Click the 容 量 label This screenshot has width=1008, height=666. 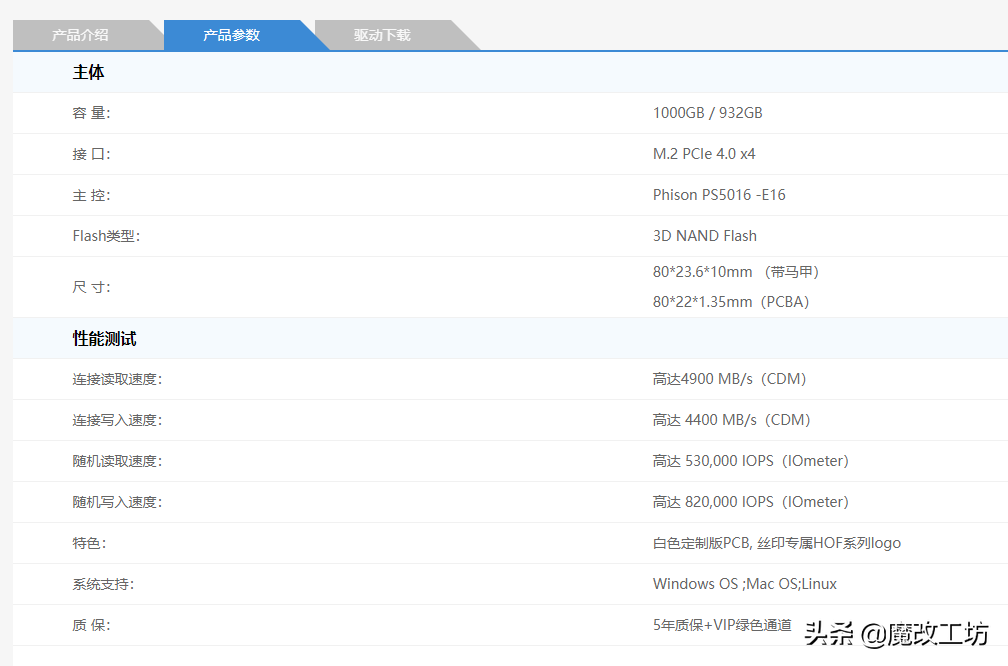(91, 113)
